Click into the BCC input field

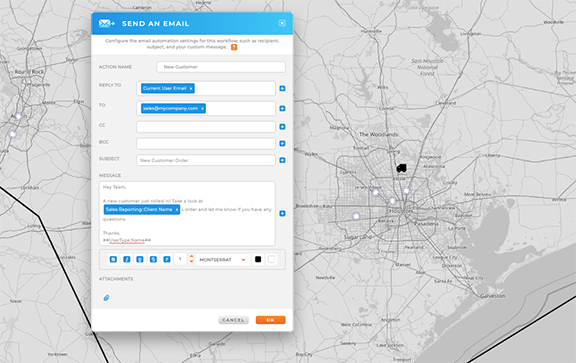click(206, 143)
